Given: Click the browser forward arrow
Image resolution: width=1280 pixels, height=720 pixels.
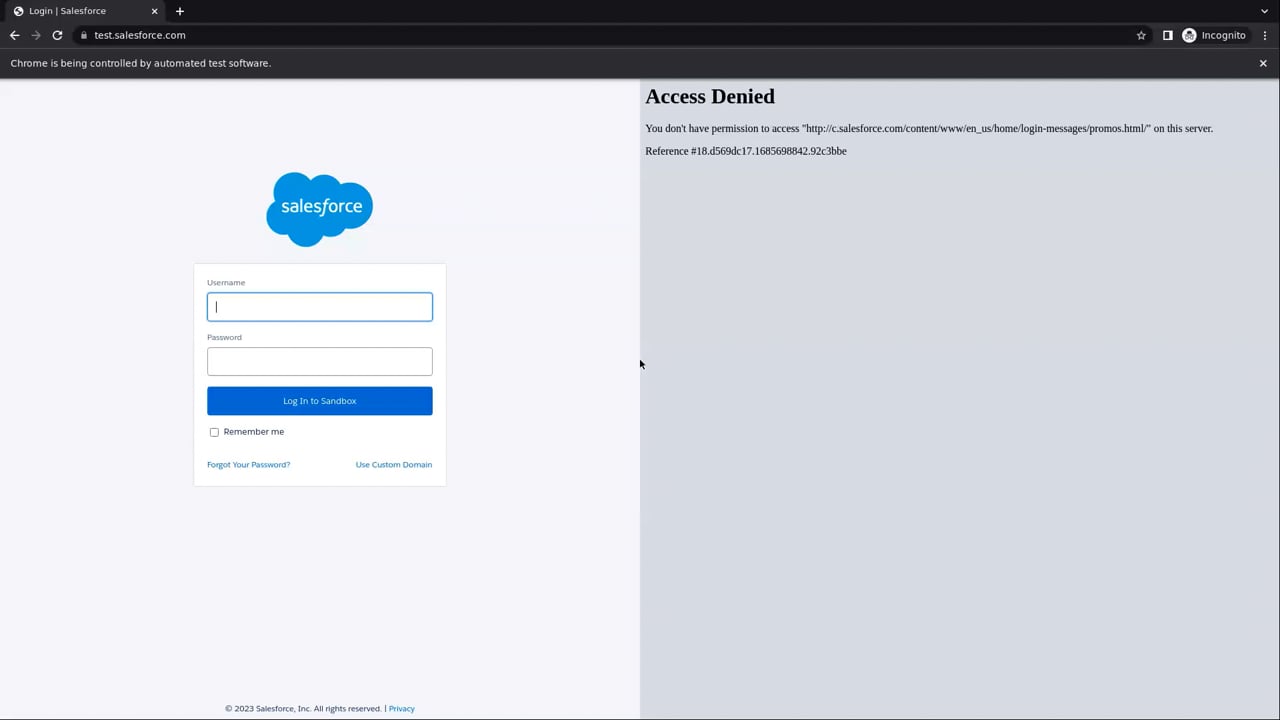Looking at the screenshot, I should 36,35.
